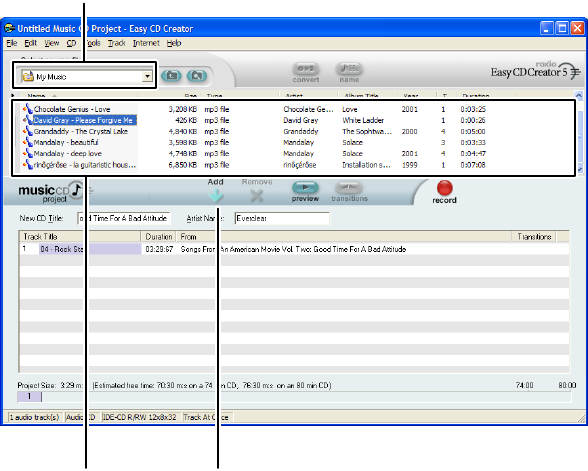Click the My Music folder icon
The image size is (588, 471).
click(28, 76)
